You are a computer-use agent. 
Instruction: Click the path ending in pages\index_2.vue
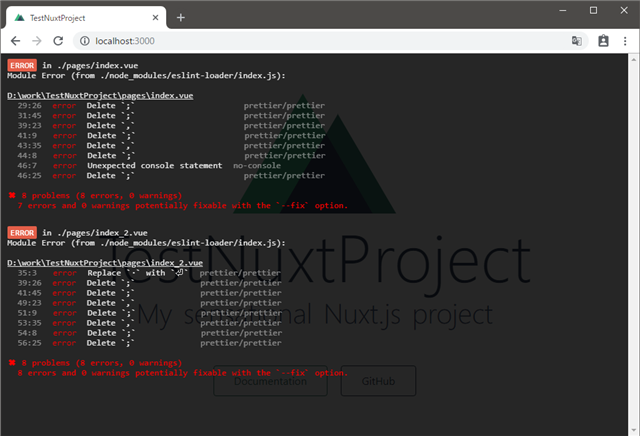coord(105,263)
